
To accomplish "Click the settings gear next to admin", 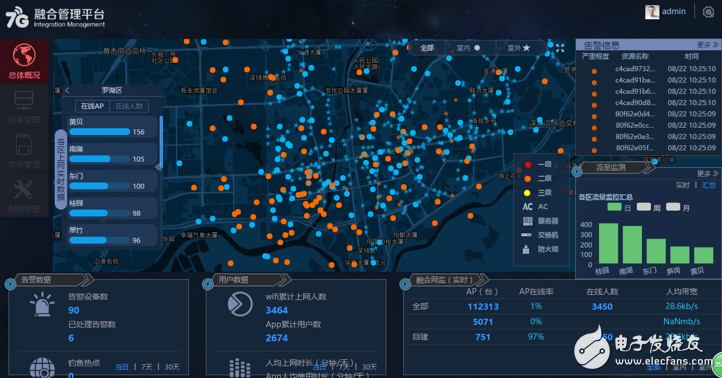I will tap(708, 12).
